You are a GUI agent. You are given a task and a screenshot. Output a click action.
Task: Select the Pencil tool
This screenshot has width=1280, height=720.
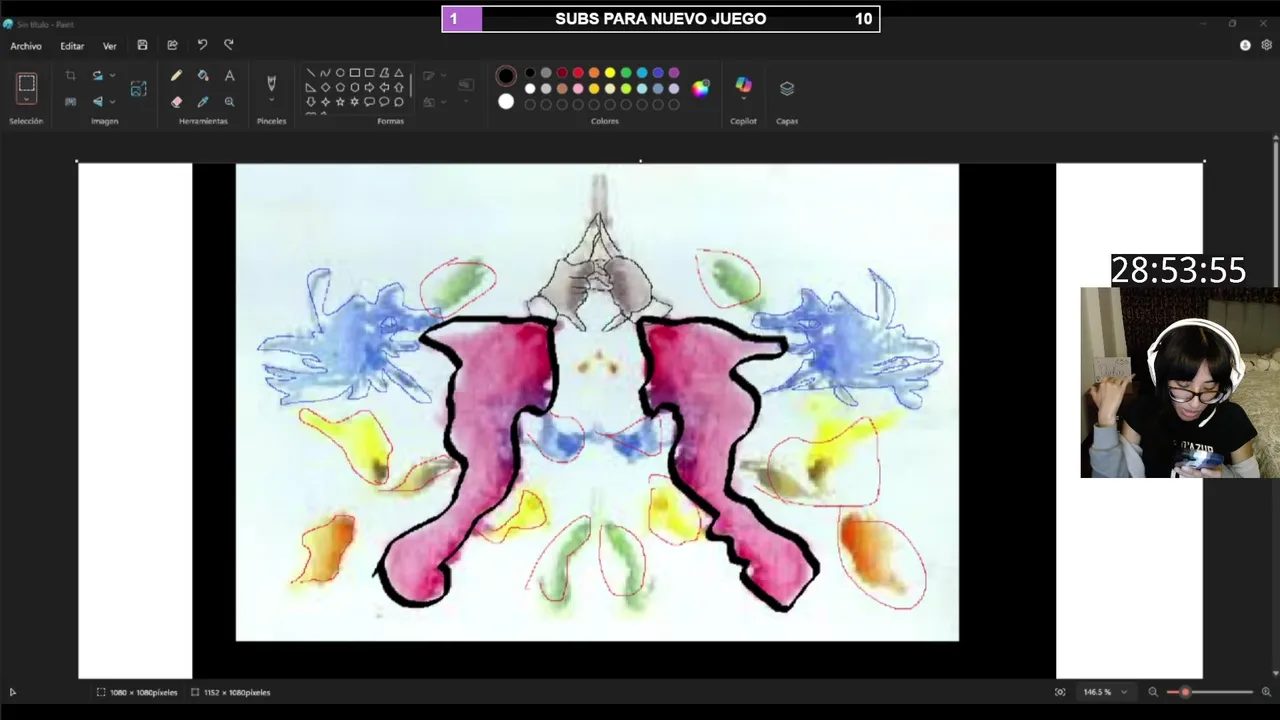[x=176, y=76]
